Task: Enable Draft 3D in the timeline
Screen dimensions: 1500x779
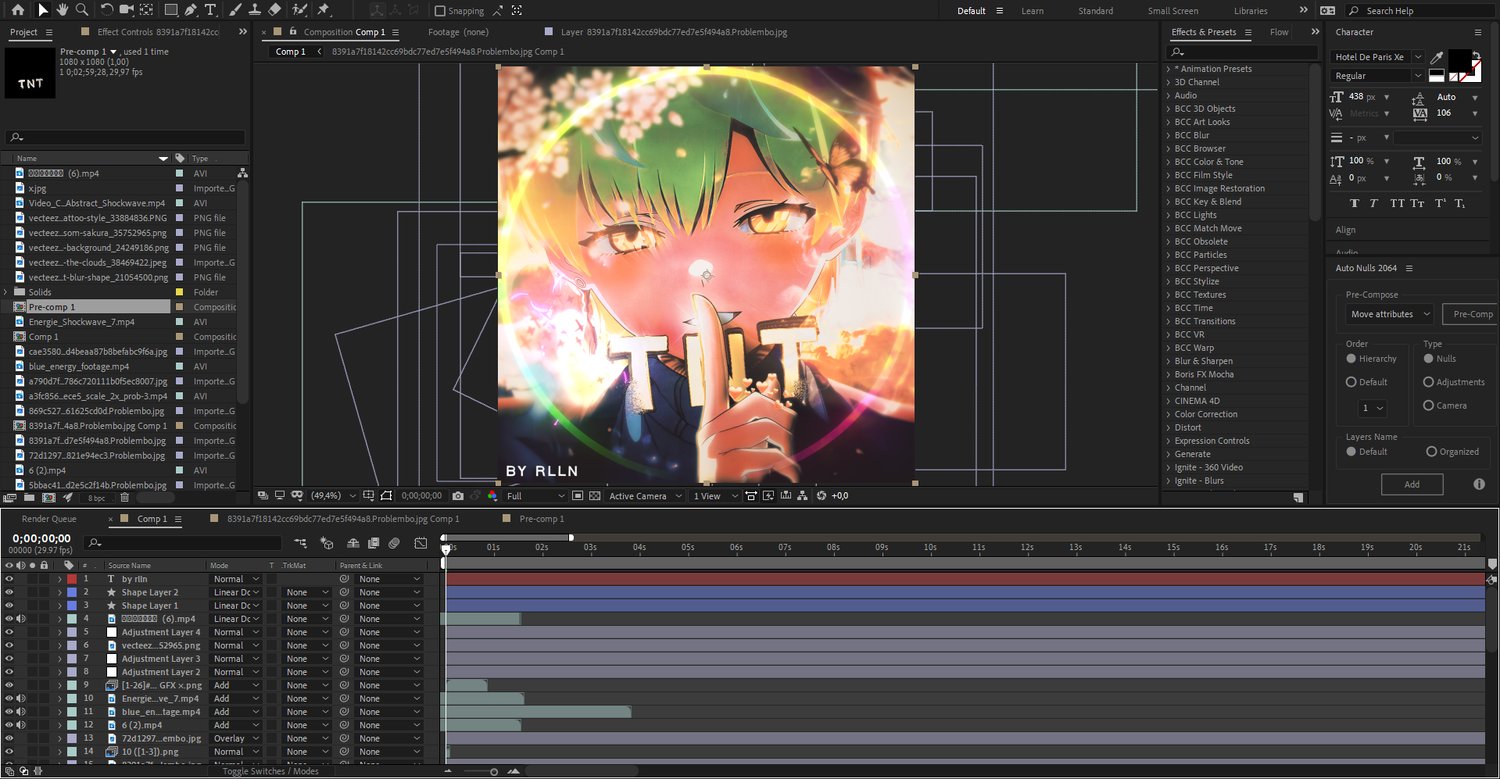Action: click(326, 543)
